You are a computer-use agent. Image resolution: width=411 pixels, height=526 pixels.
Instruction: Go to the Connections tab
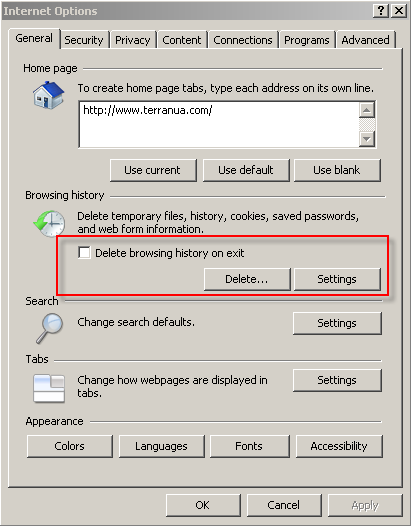243,40
